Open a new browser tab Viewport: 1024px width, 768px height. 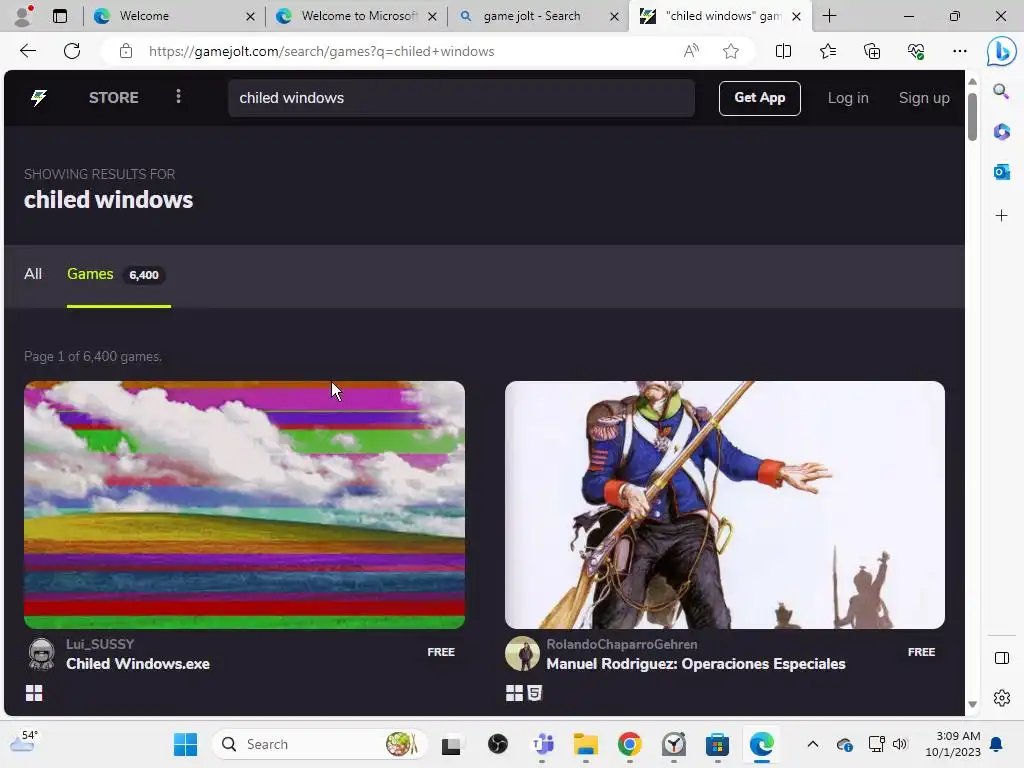(x=829, y=16)
